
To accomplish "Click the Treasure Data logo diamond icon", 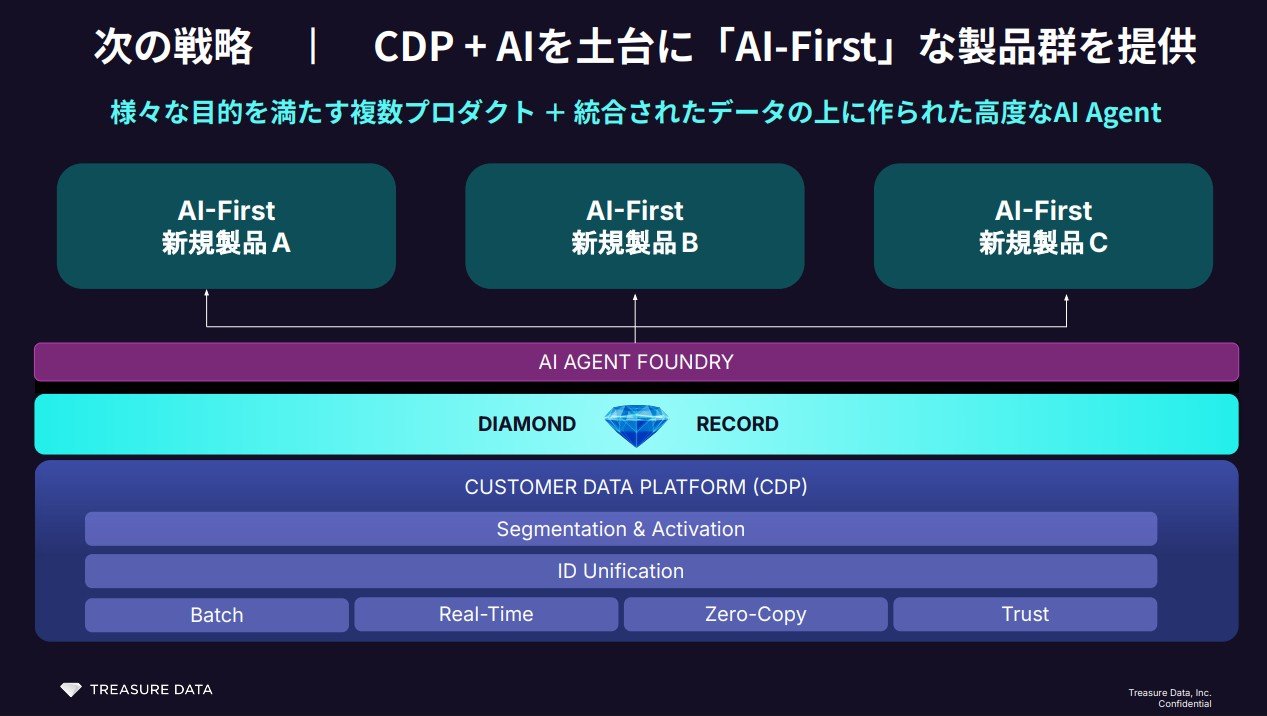I will [x=70, y=690].
